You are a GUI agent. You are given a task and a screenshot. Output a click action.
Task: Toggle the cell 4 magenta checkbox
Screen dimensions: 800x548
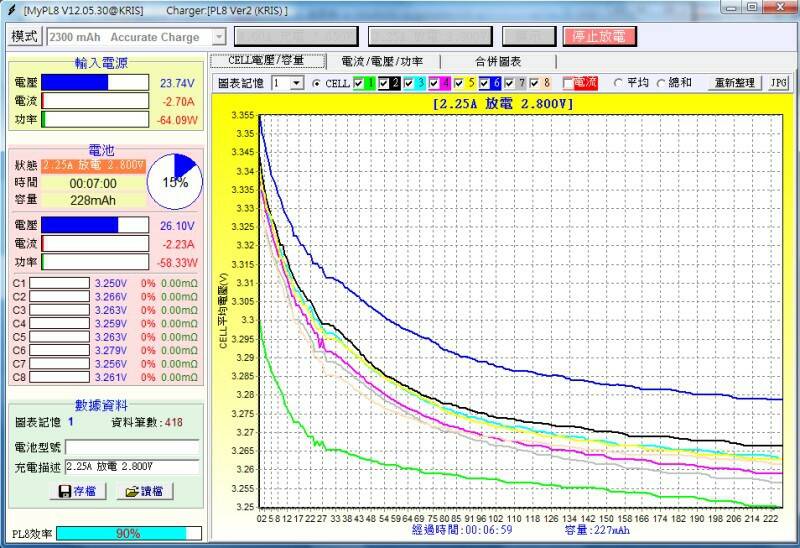pyautogui.click(x=434, y=83)
